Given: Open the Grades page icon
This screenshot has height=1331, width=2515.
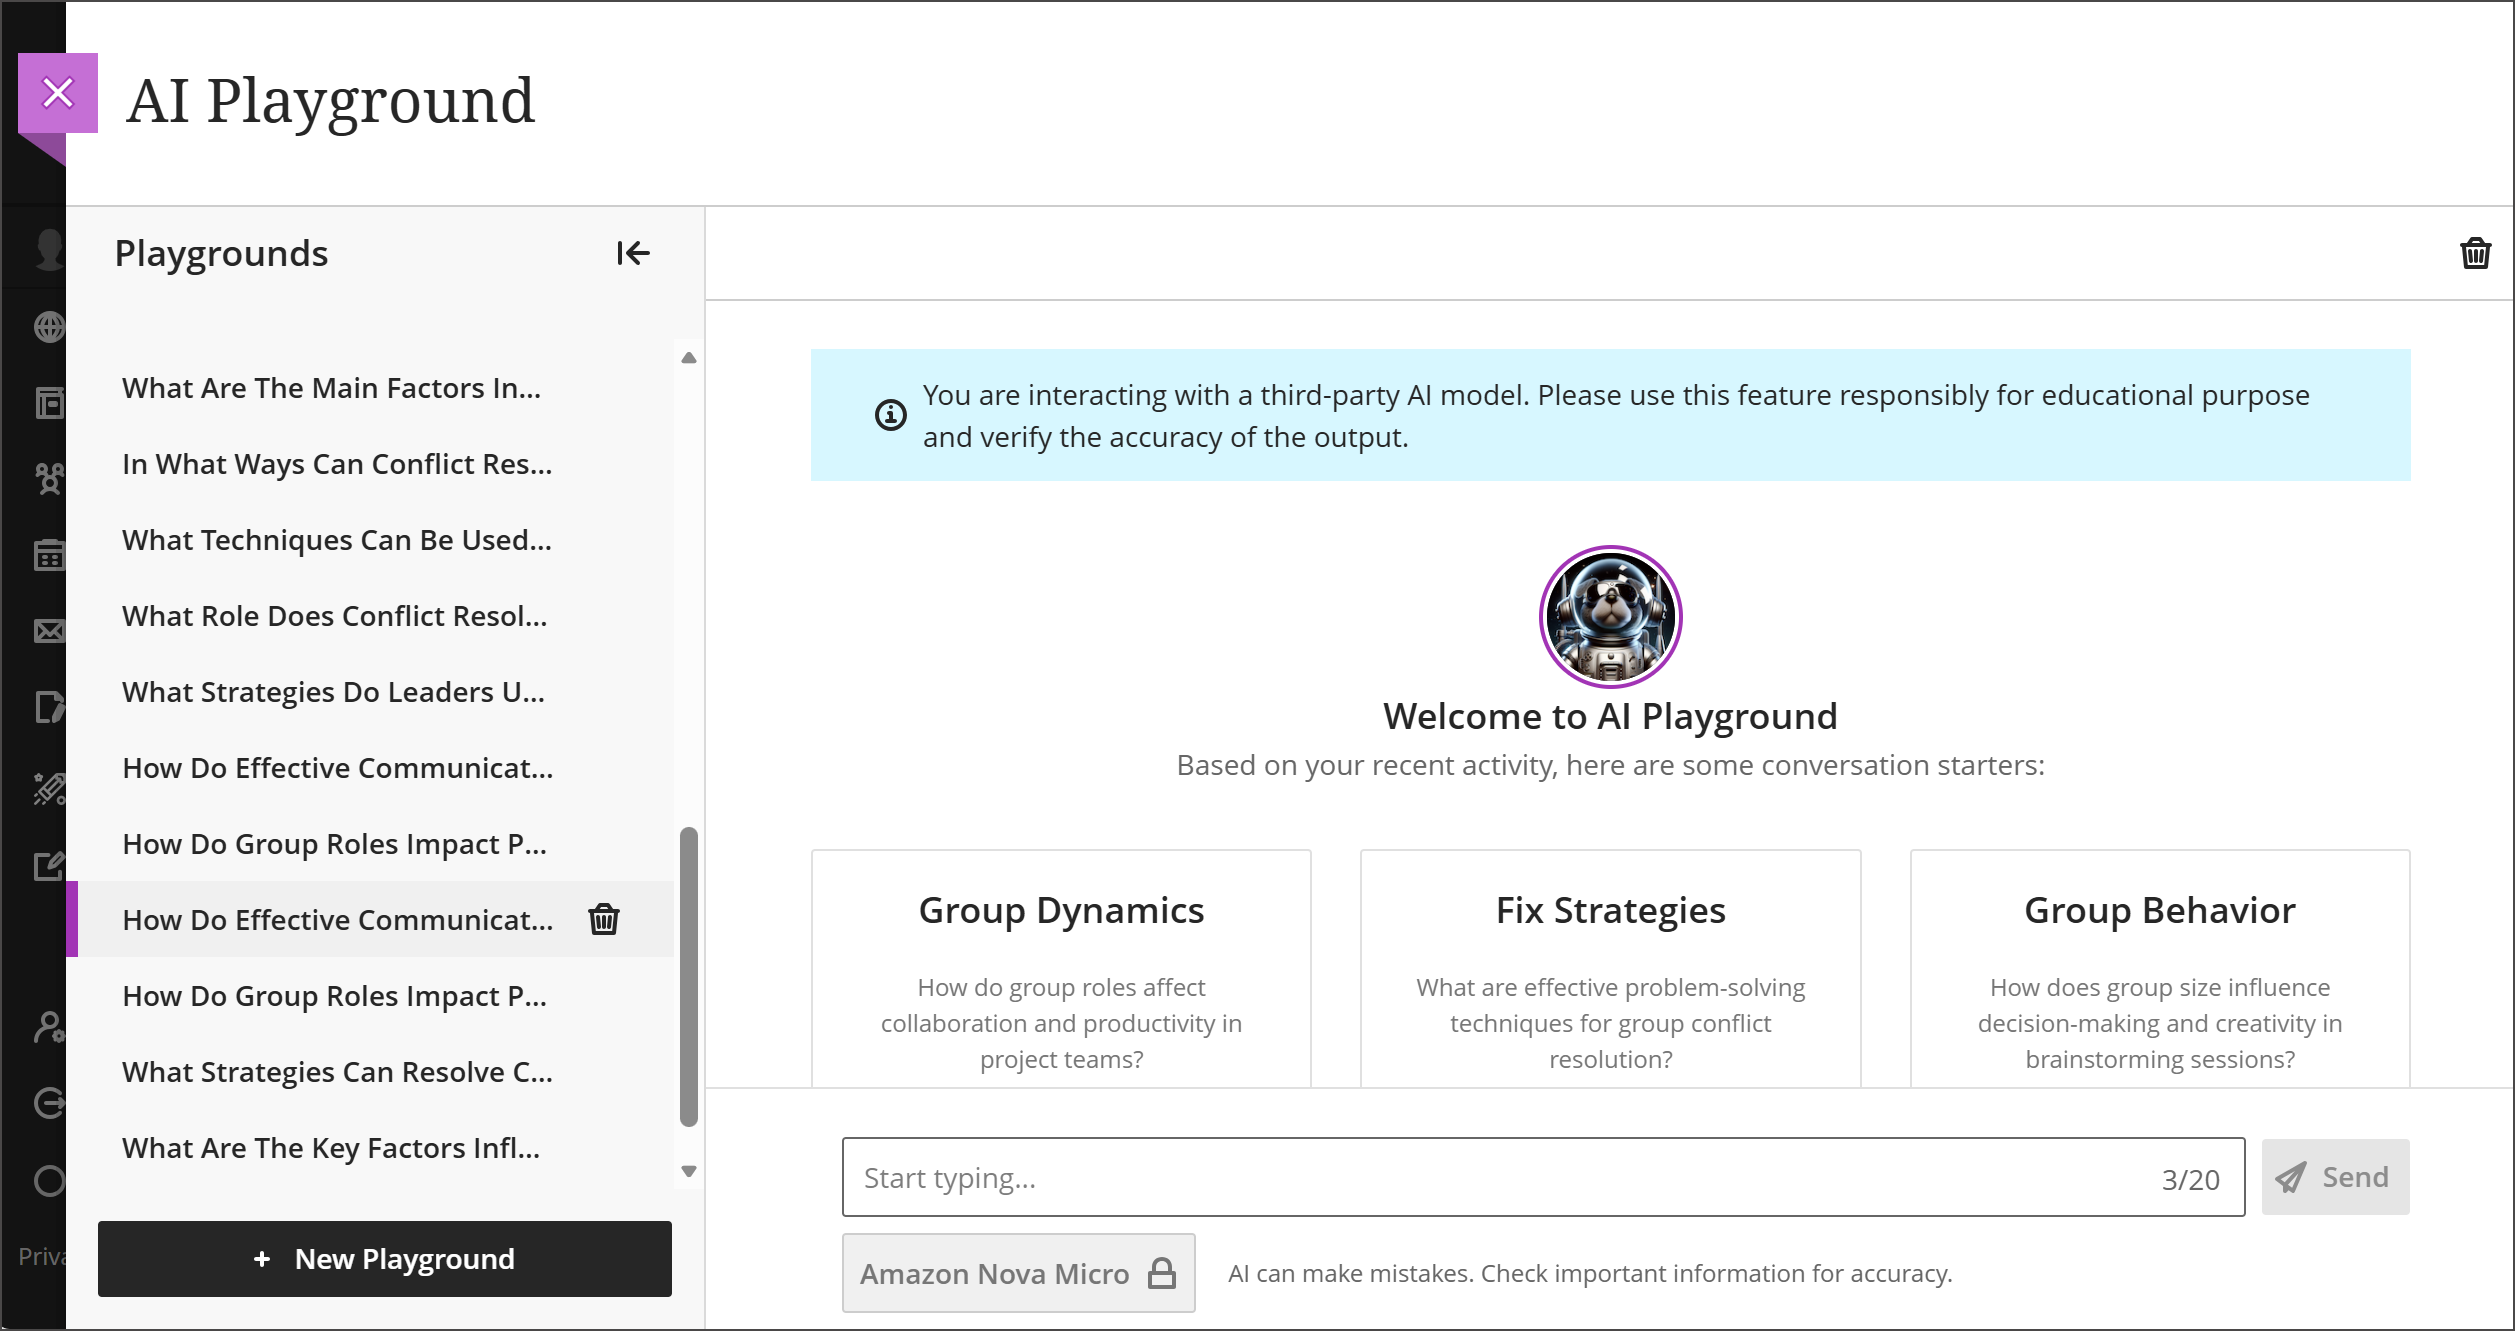Looking at the screenshot, I should 48,707.
